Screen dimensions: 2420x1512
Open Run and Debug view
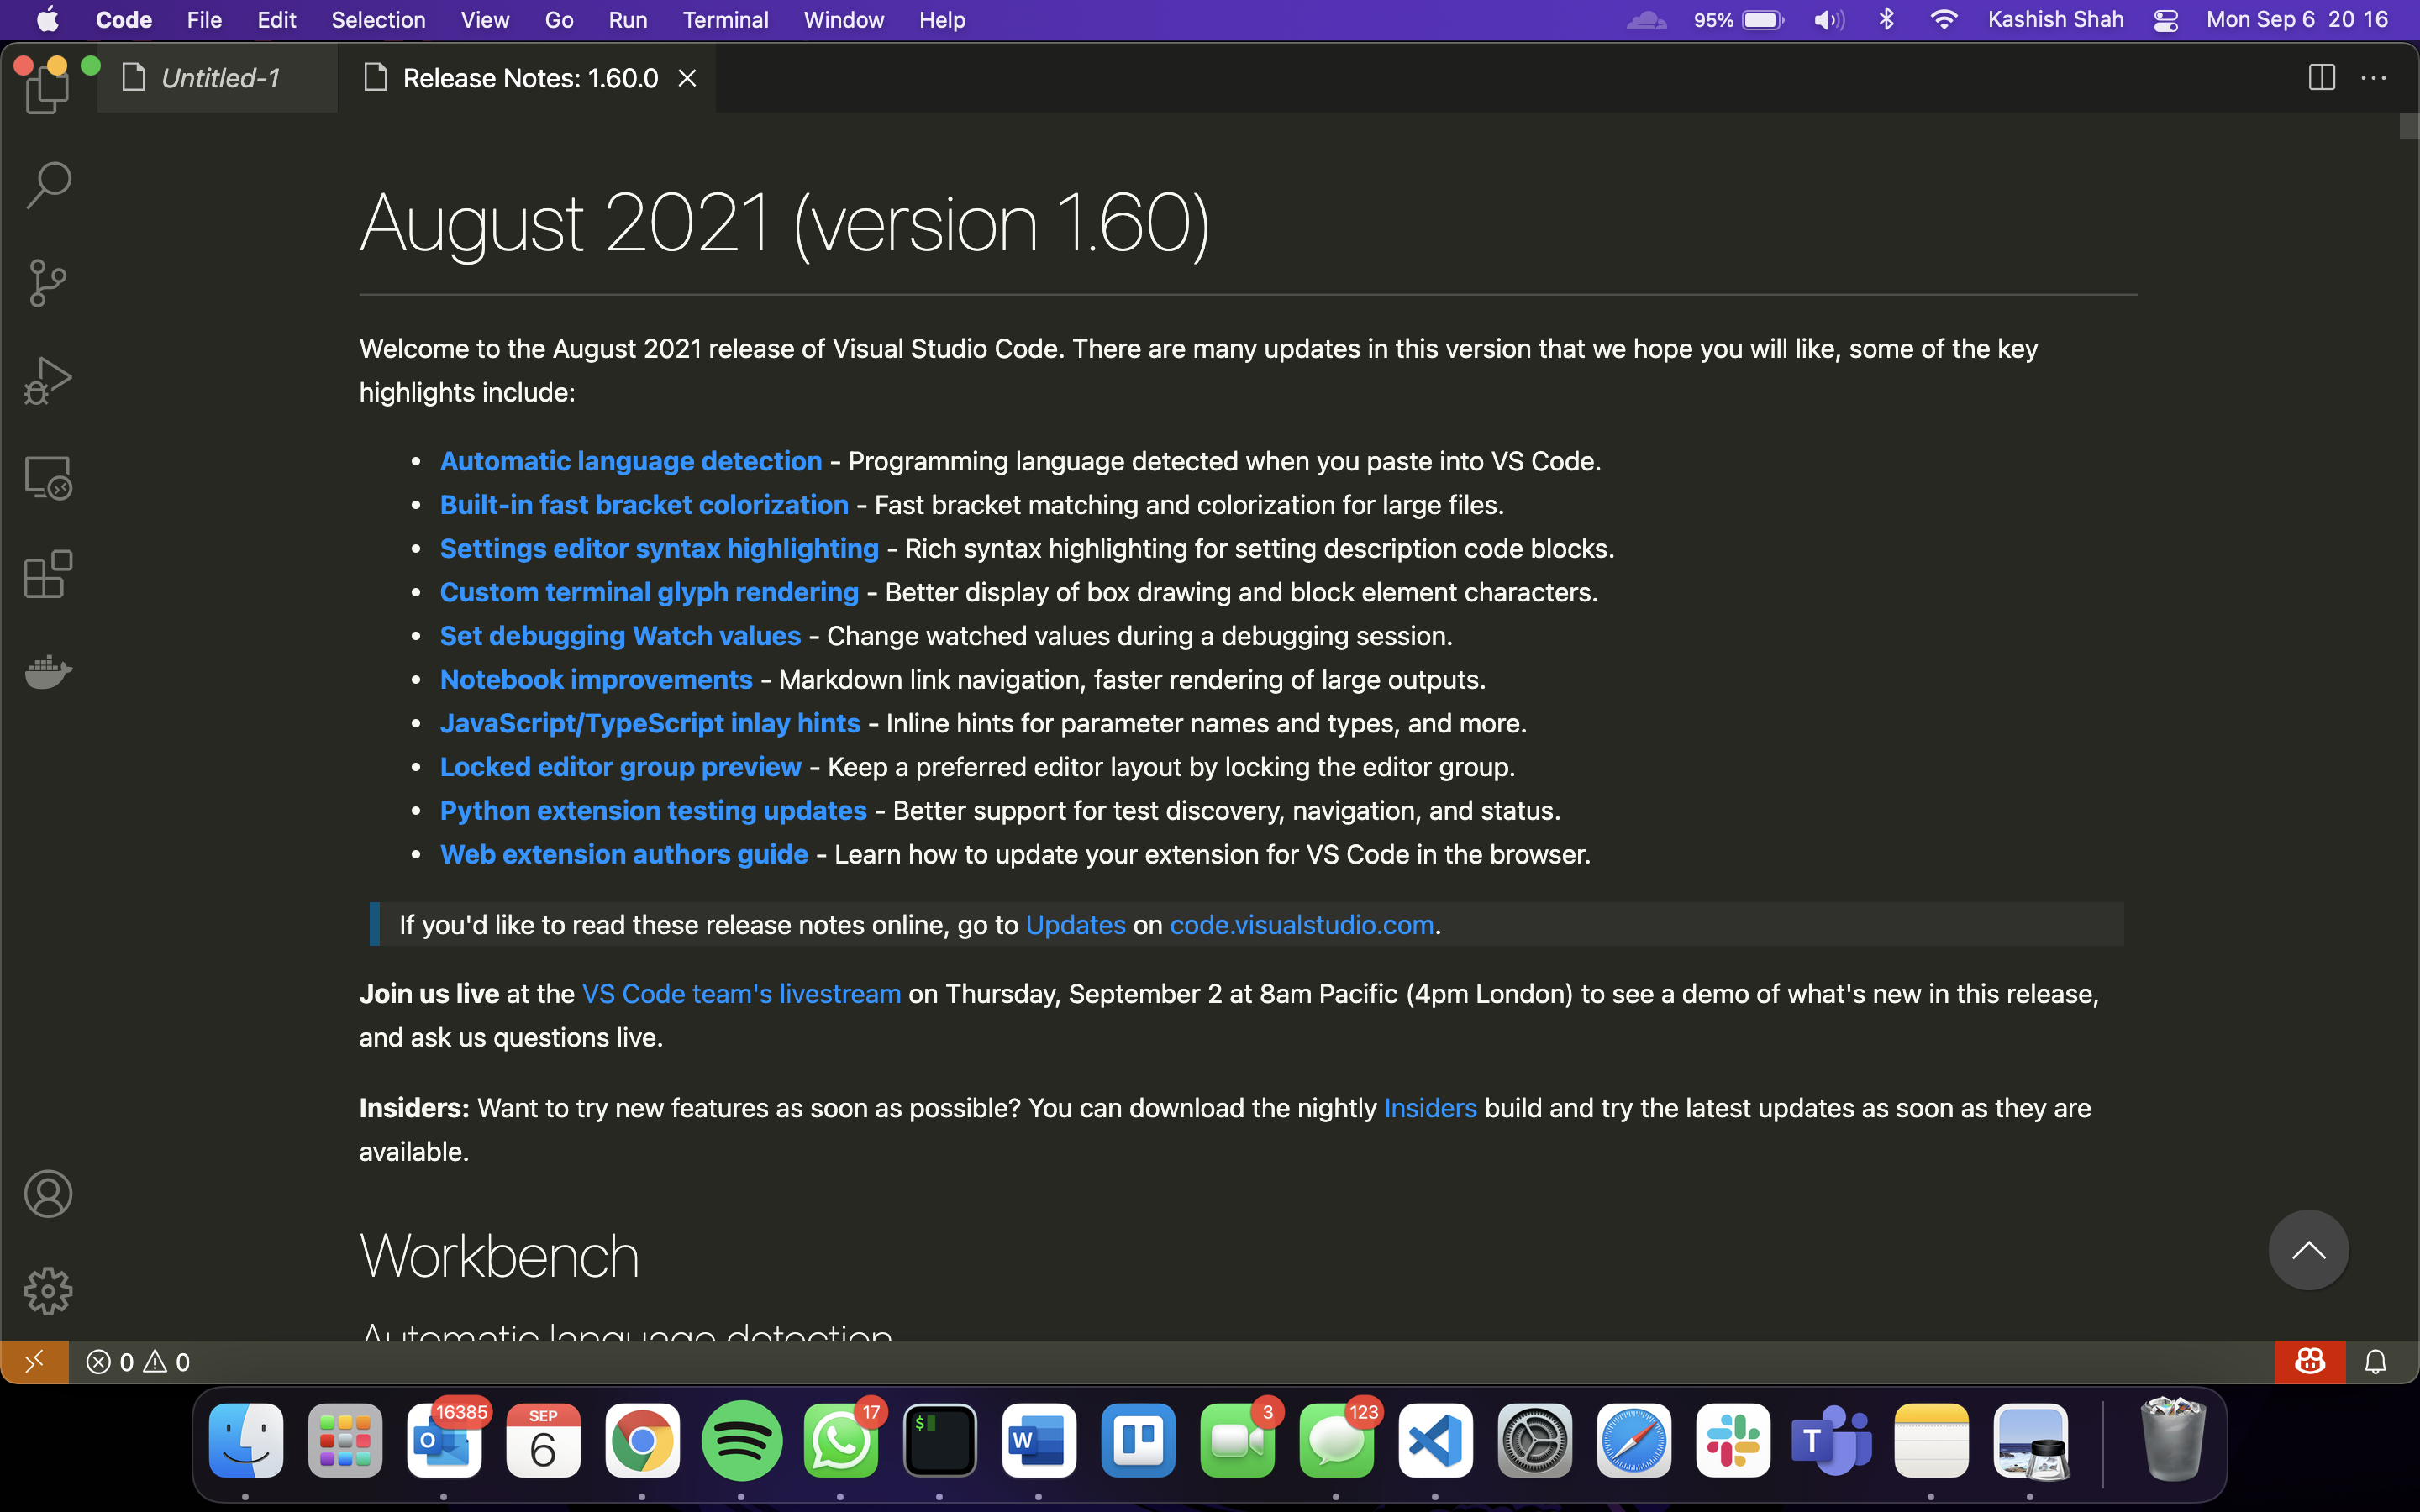[x=48, y=381]
